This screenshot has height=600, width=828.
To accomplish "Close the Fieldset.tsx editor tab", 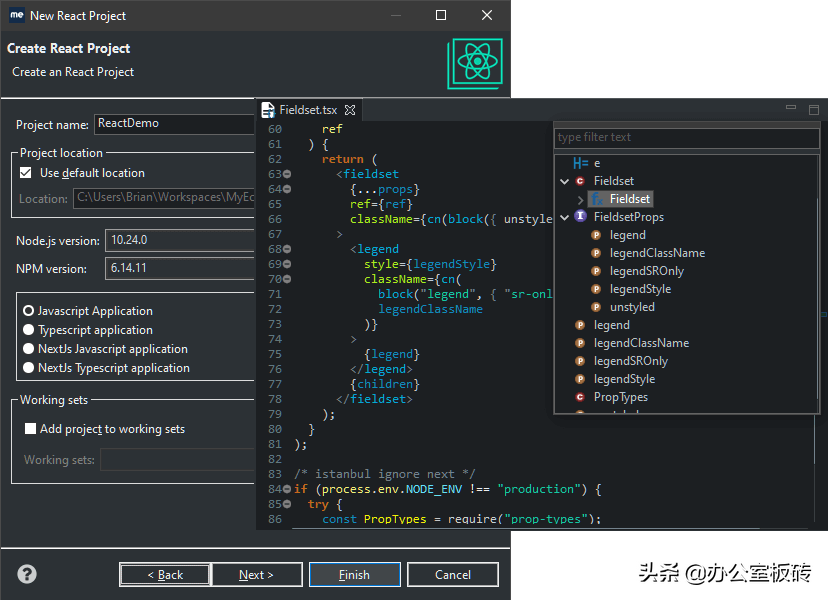I will 350,110.
